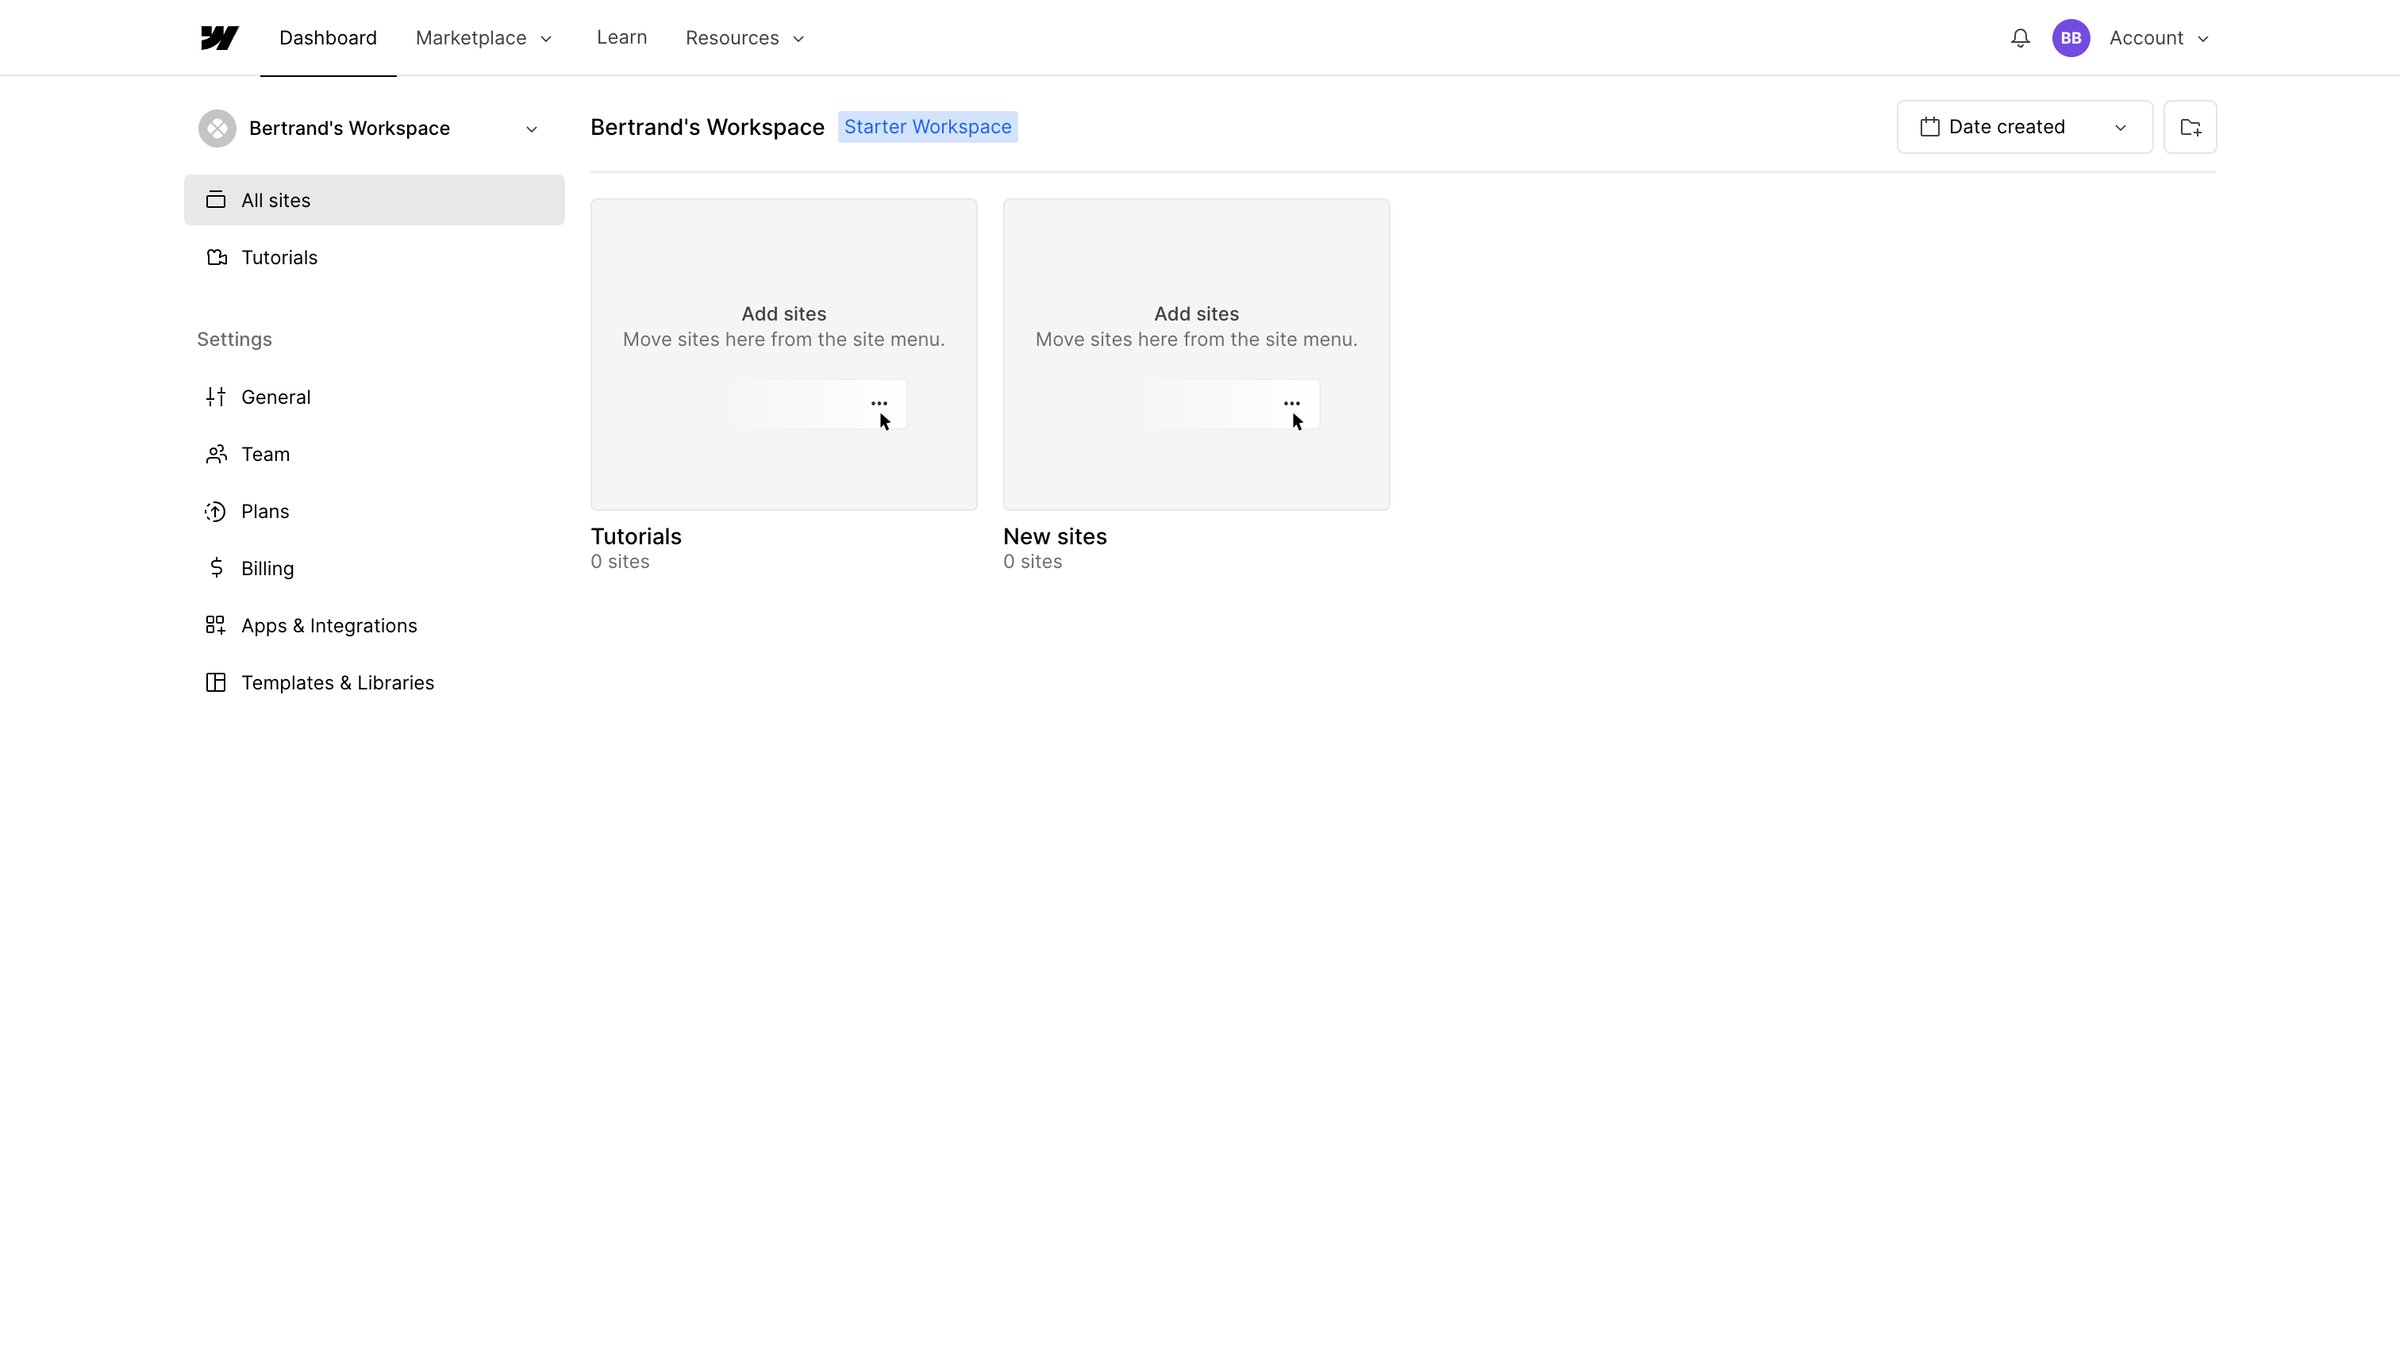
Task: Click the Webflow logo icon
Action: click(219, 38)
